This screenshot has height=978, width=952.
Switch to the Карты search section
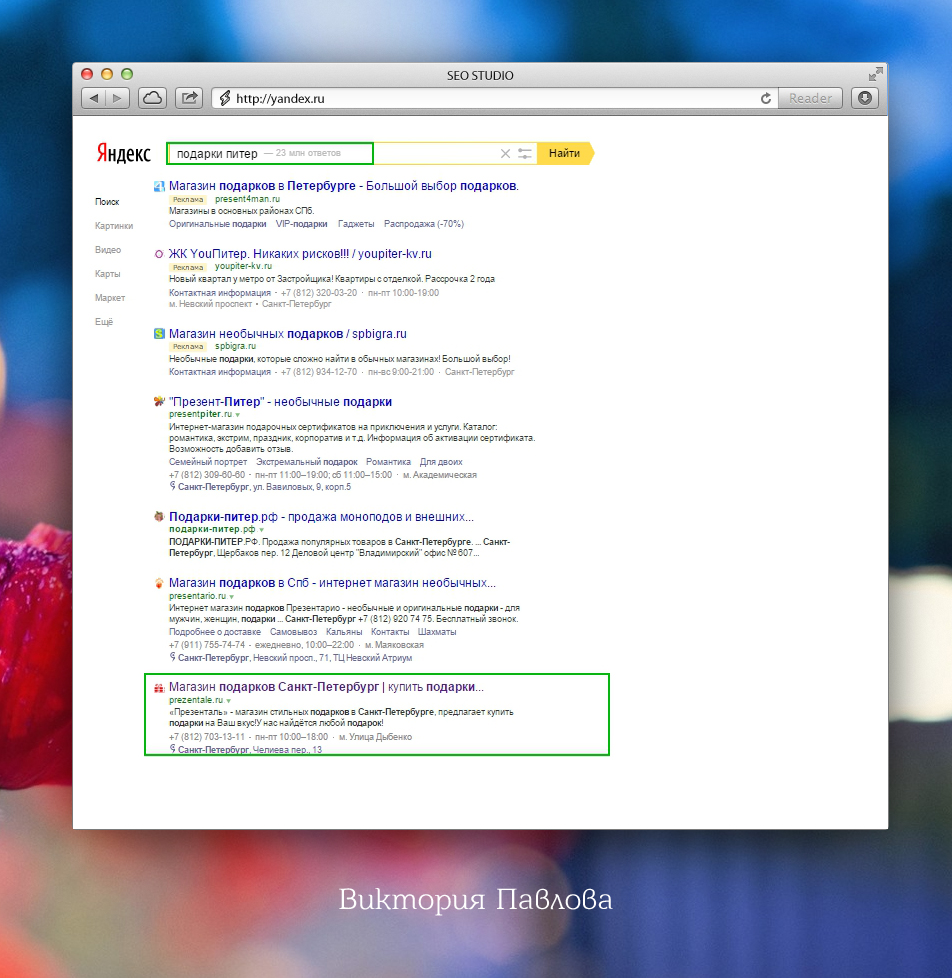coord(107,274)
